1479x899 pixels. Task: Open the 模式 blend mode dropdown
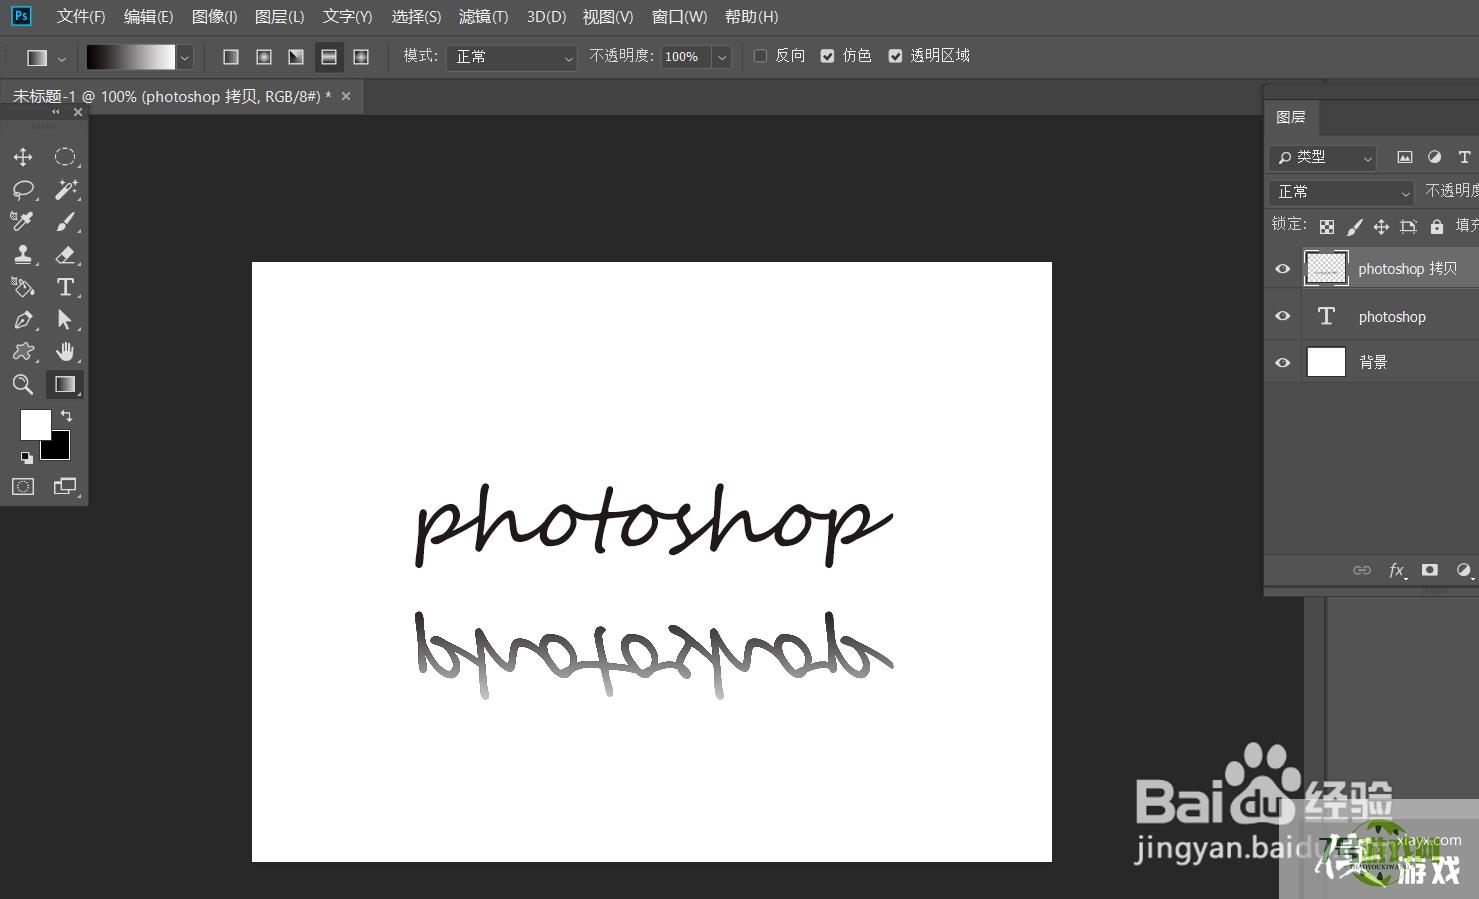(512, 57)
